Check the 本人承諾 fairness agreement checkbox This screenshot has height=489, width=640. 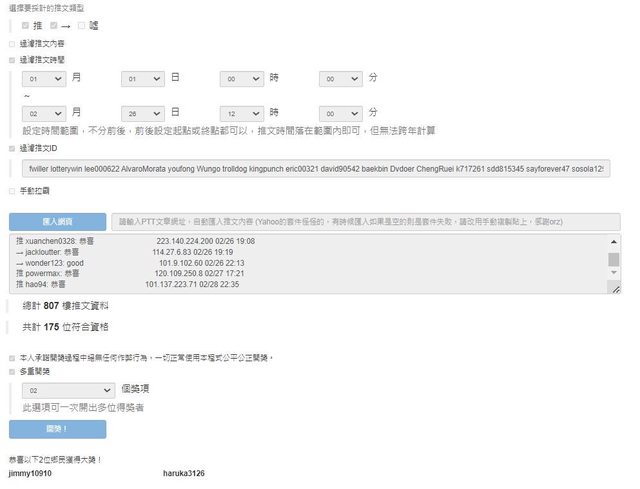click(12, 357)
